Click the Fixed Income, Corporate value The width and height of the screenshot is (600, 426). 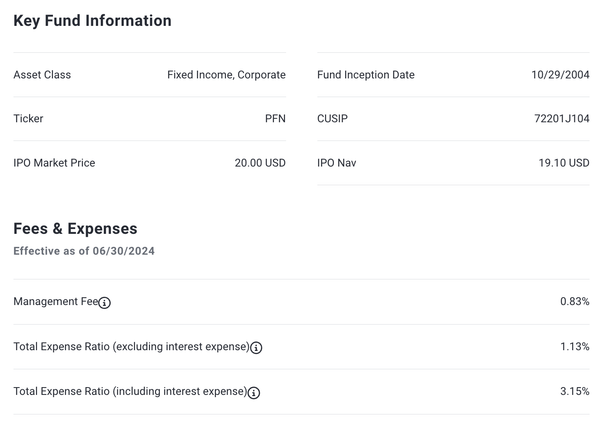[x=227, y=75]
